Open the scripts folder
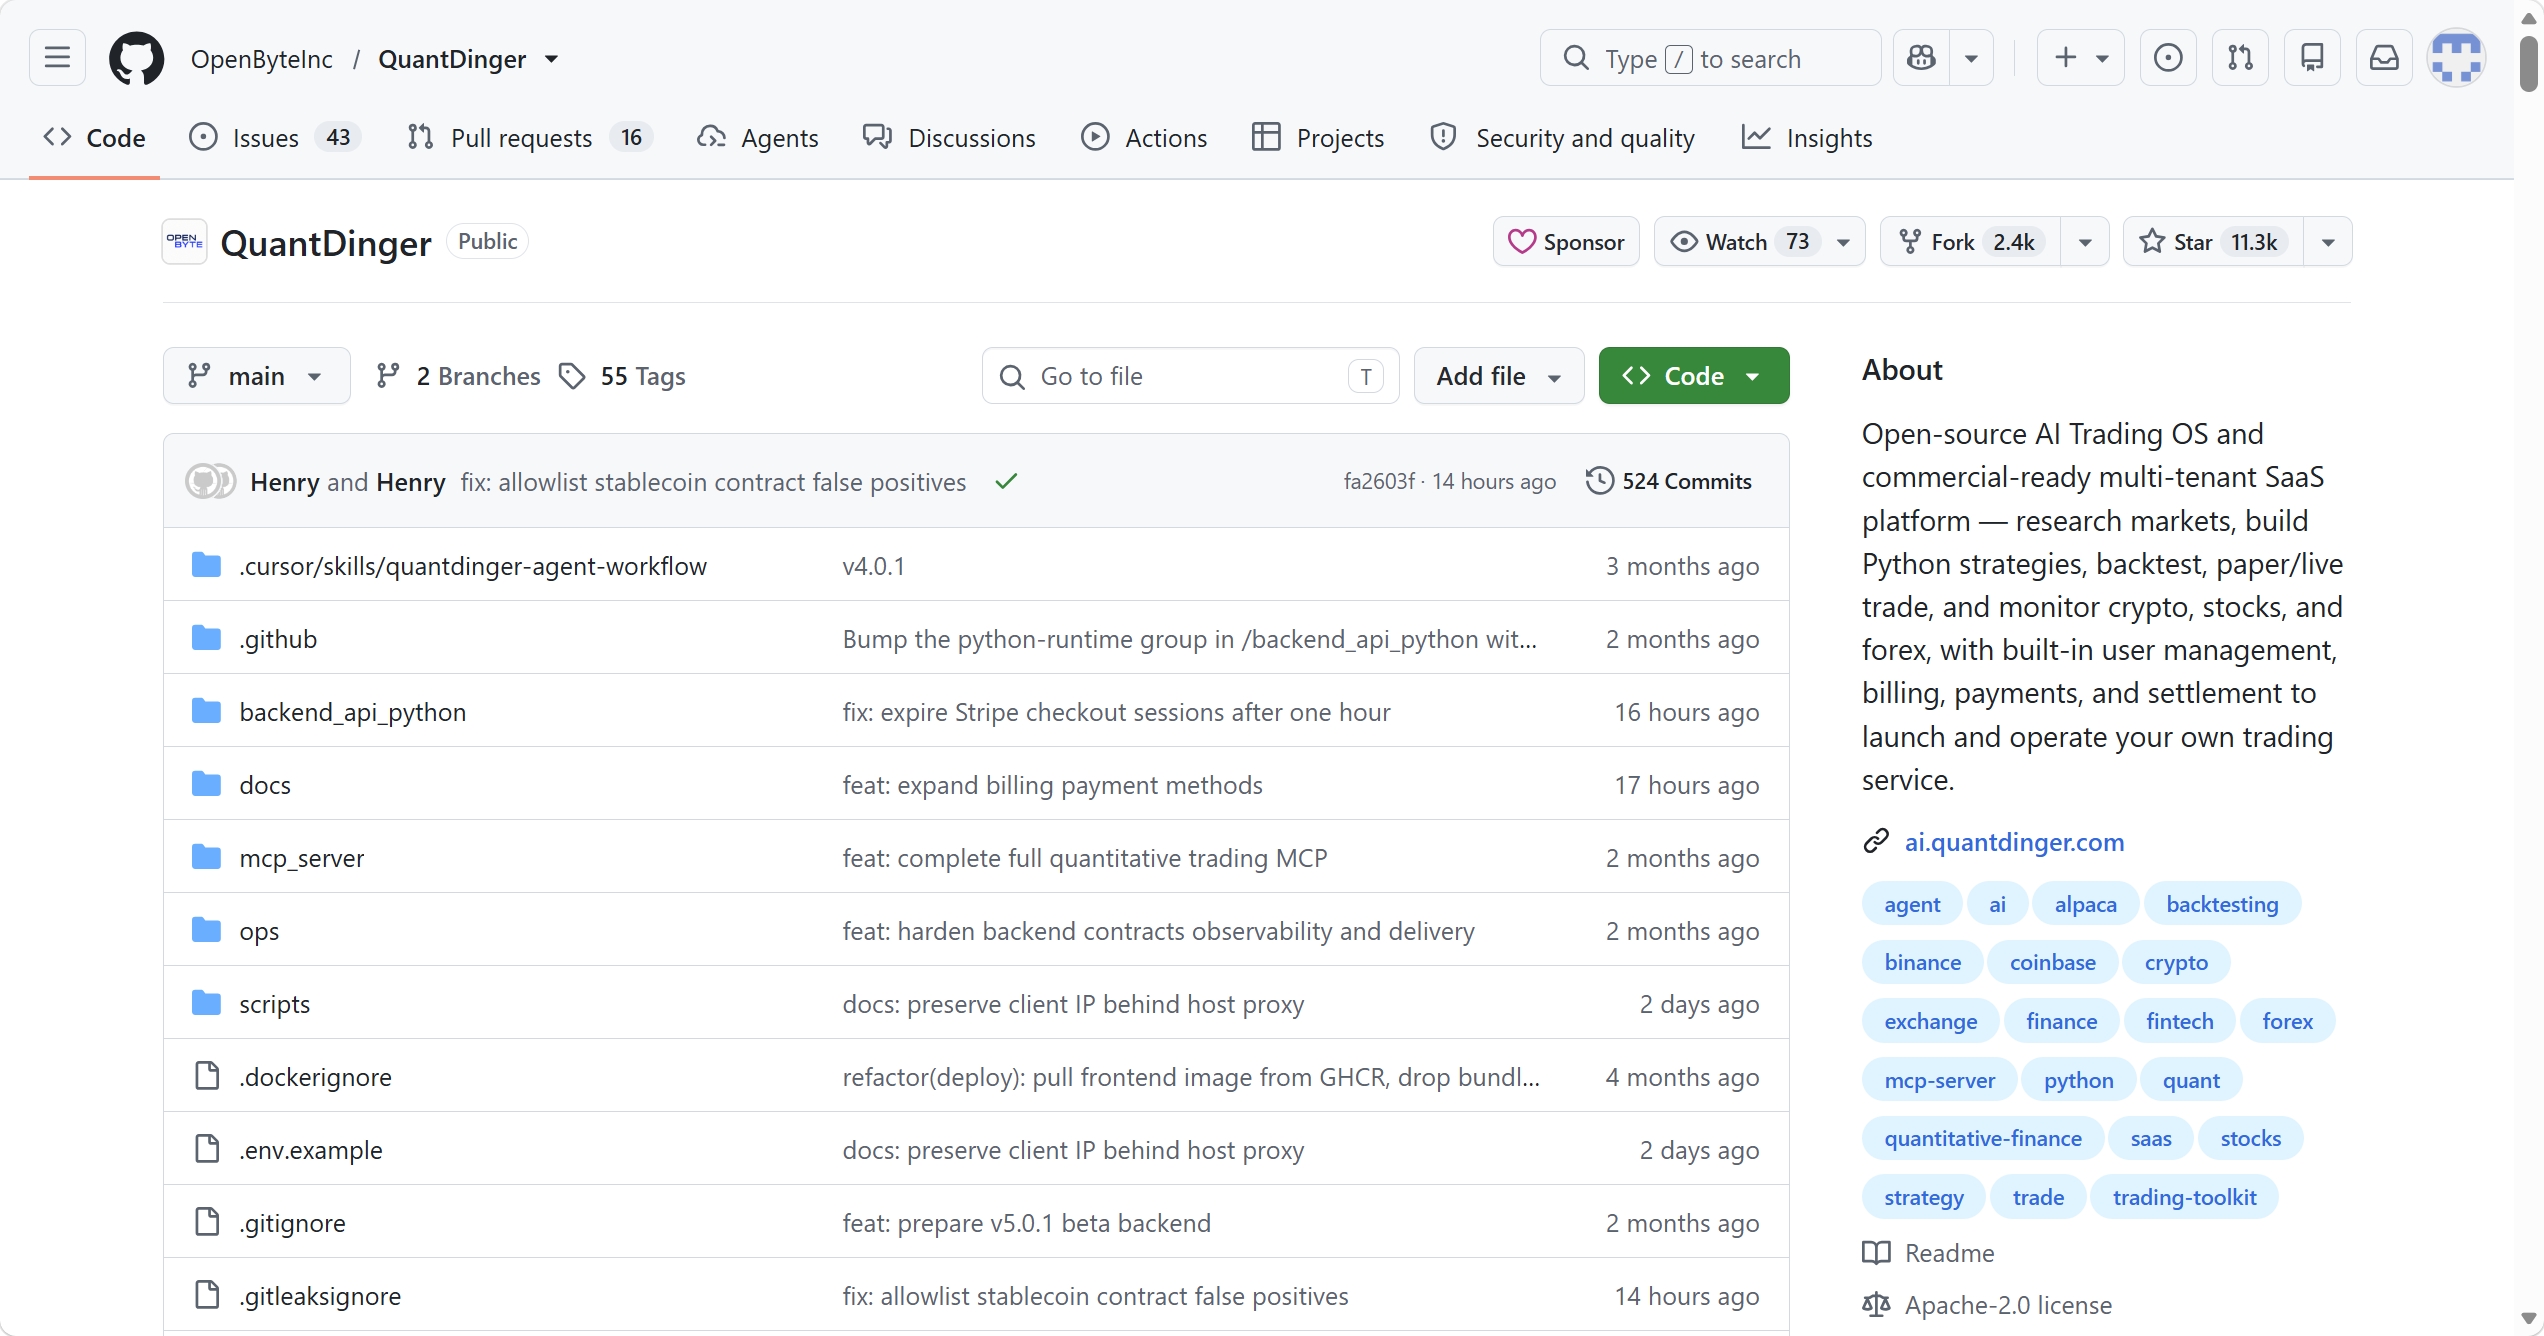The width and height of the screenshot is (2544, 1336). coord(275,1004)
